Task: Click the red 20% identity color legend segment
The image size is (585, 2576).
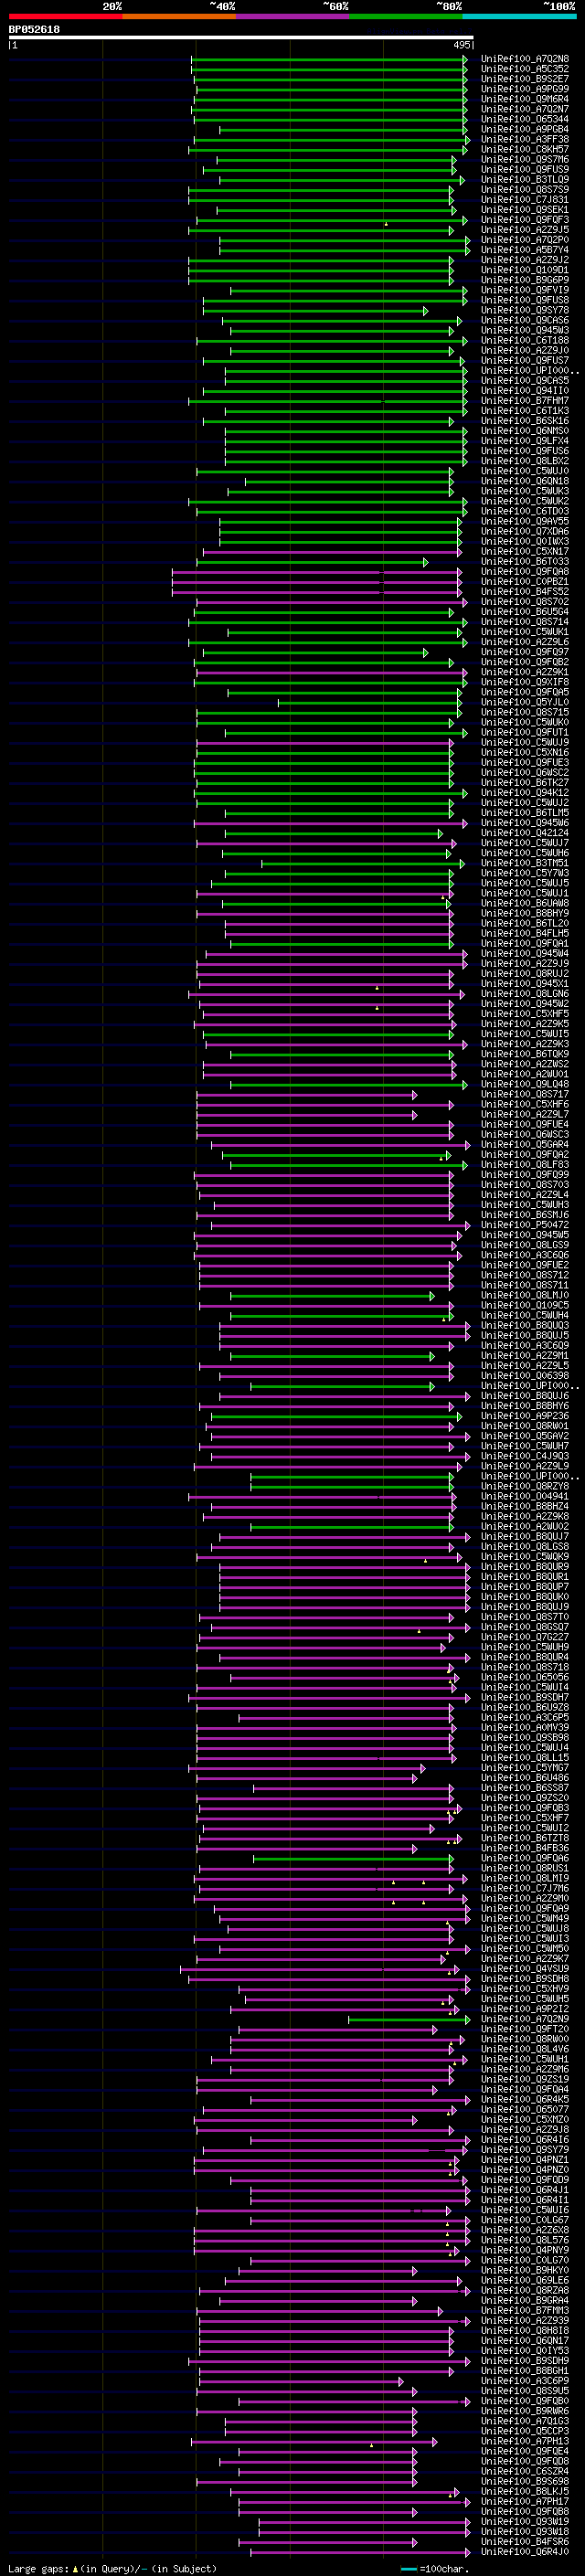Action: coord(65,16)
